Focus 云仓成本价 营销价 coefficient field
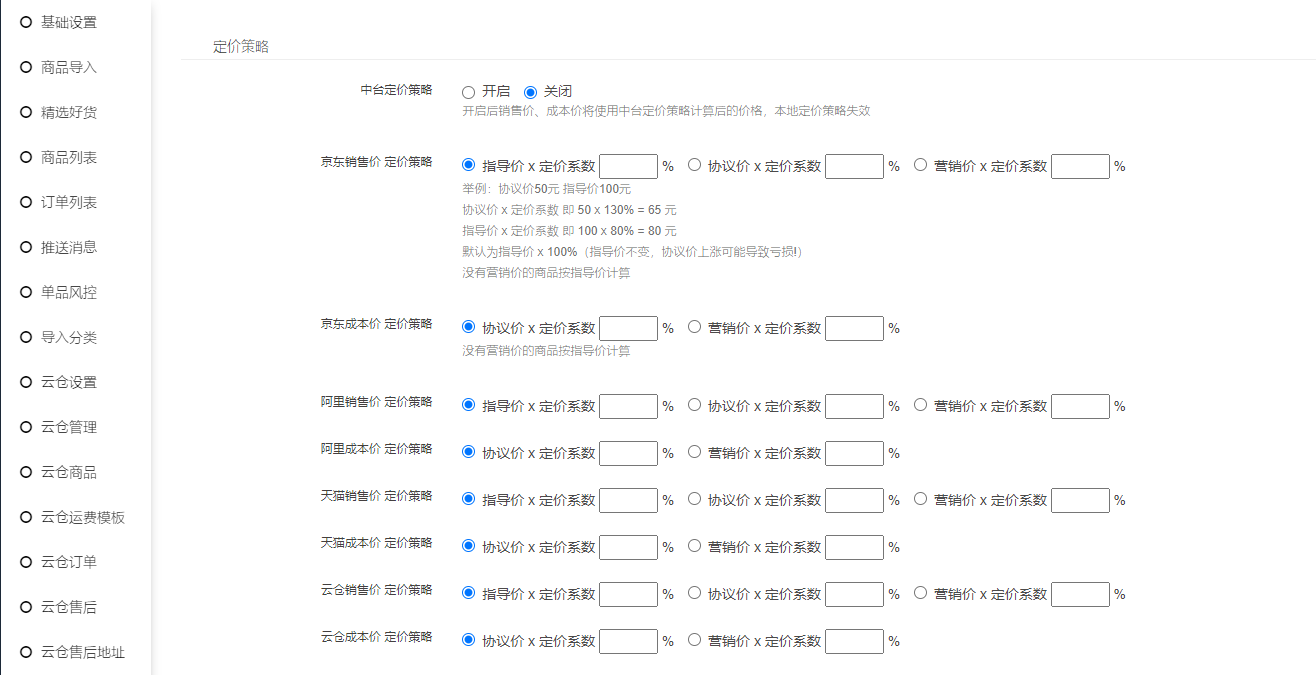Image resolution: width=1316 pixels, height=675 pixels. (854, 641)
